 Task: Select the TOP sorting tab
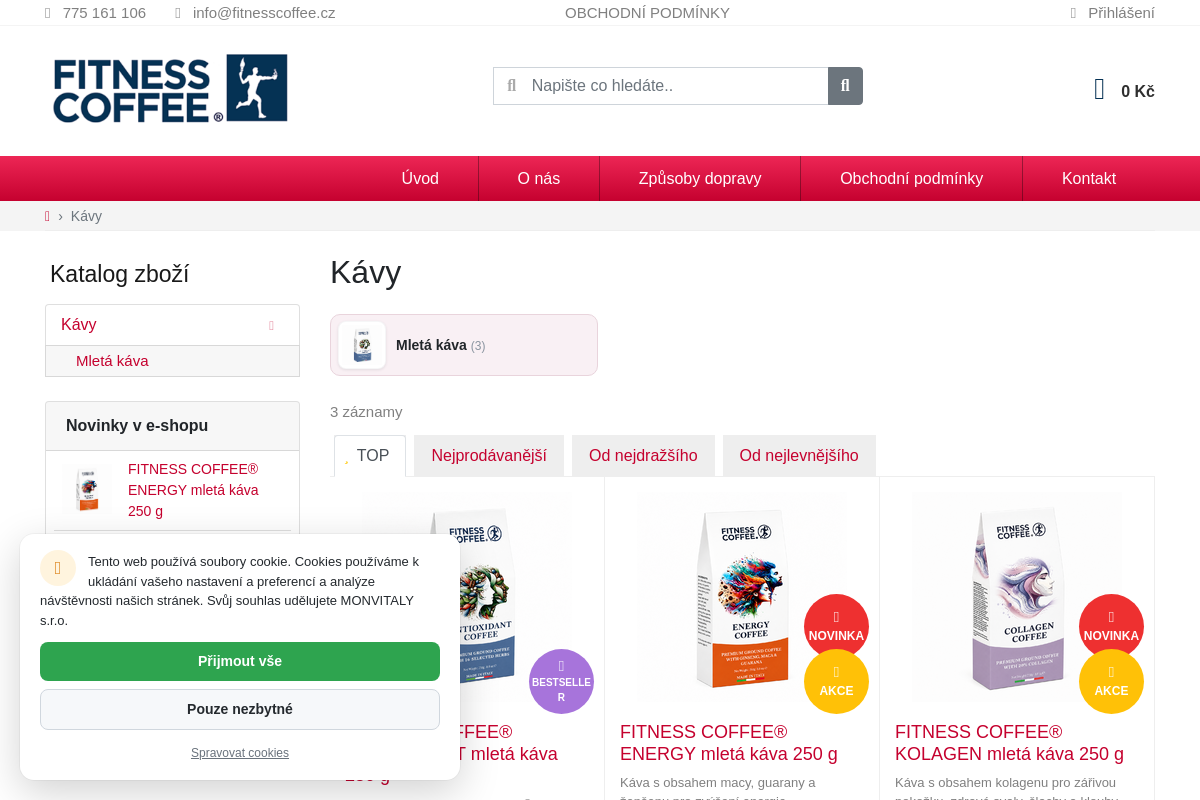(x=370, y=456)
